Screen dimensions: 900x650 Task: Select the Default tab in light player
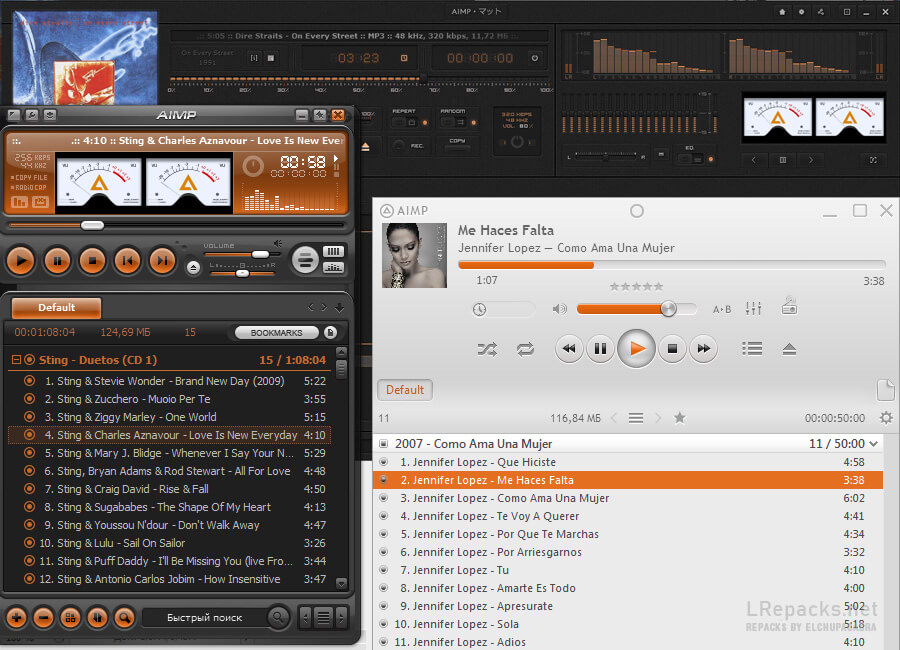click(405, 390)
